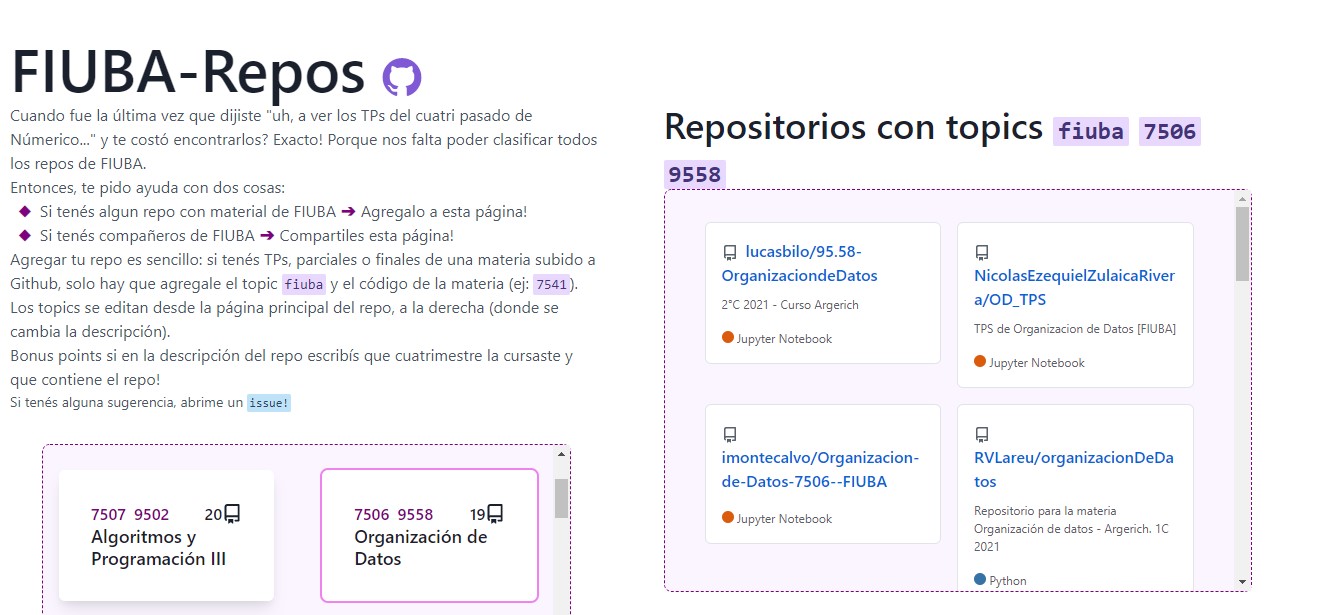Click the scrollbar thumb in the repositories panel

pyautogui.click(x=1242, y=243)
